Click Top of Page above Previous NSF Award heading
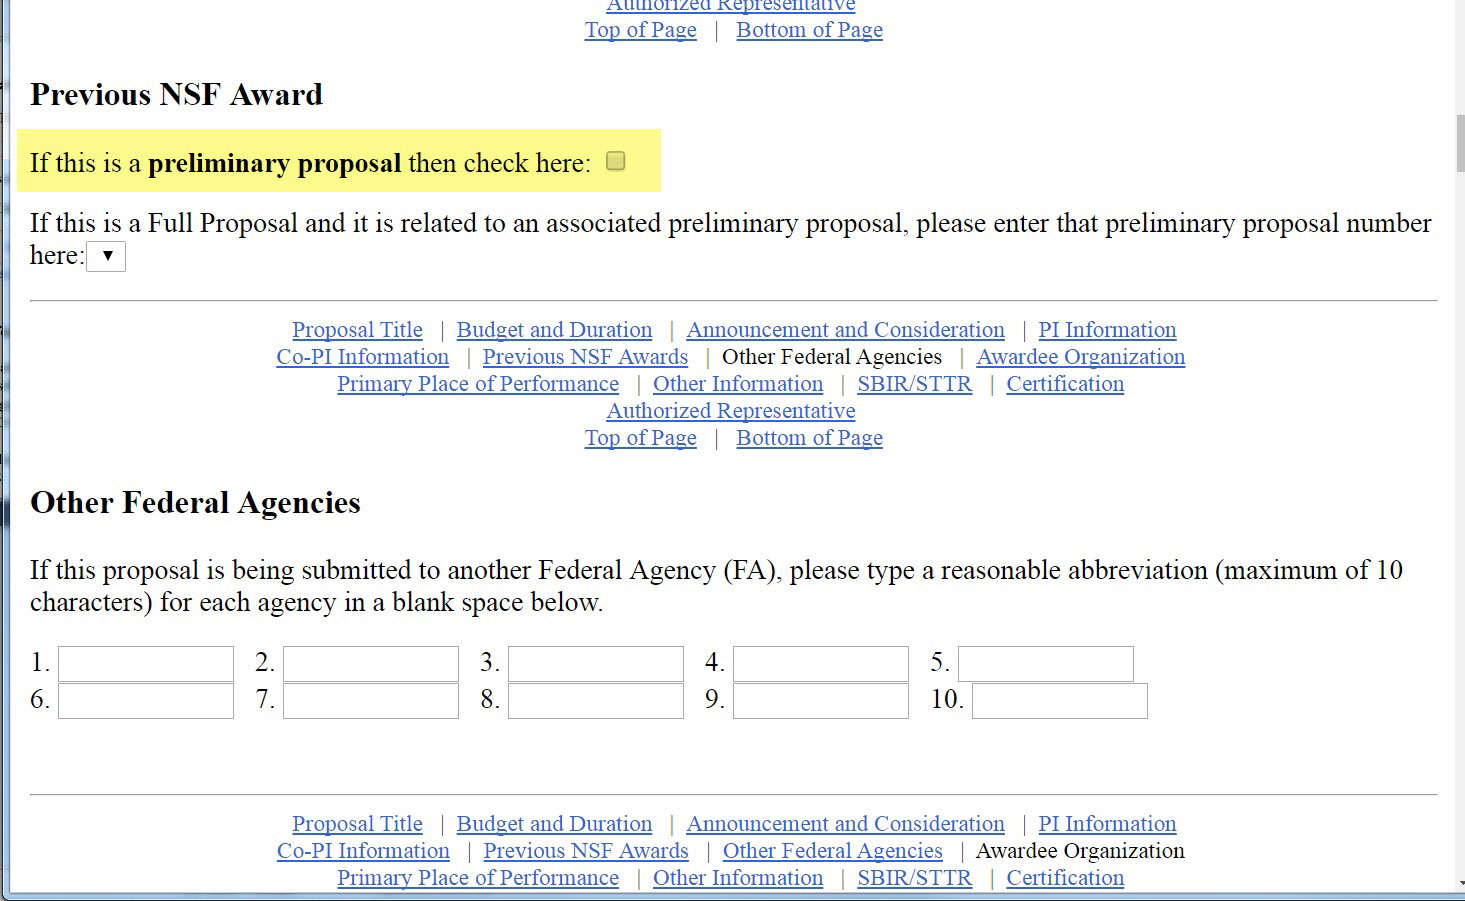The height and width of the screenshot is (901, 1465). coord(640,30)
